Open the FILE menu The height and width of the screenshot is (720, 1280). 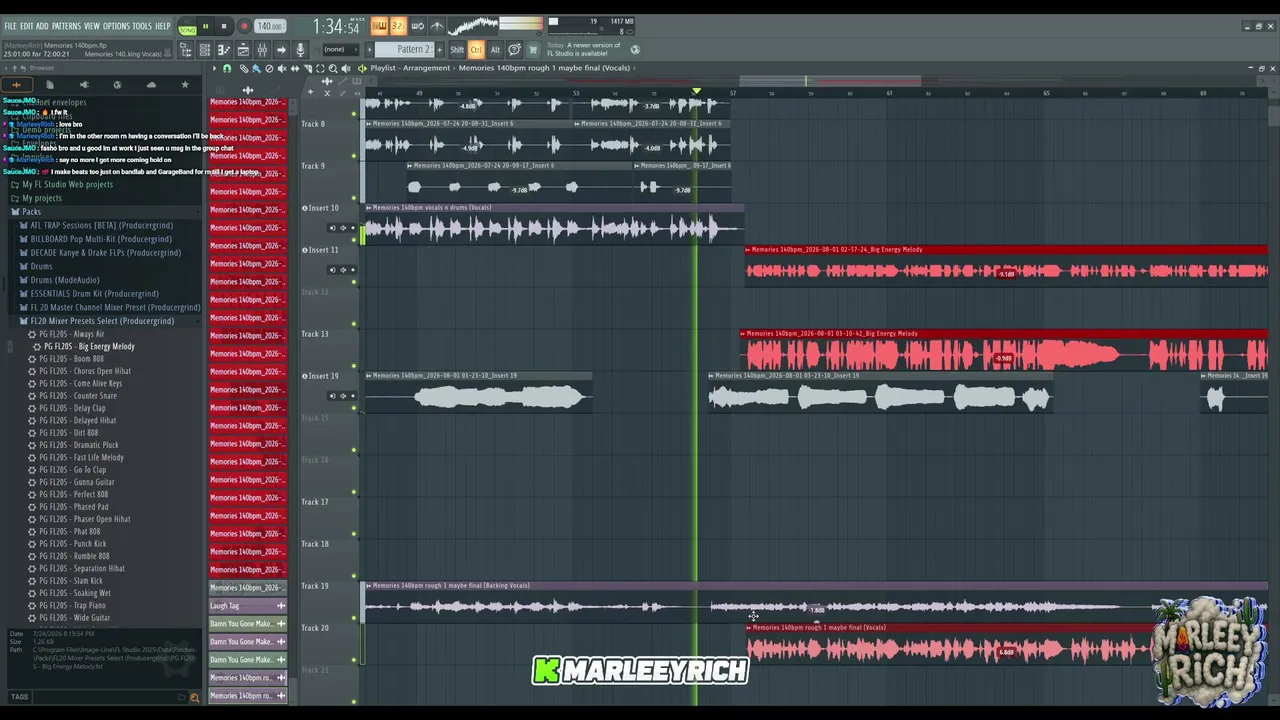pos(10,26)
